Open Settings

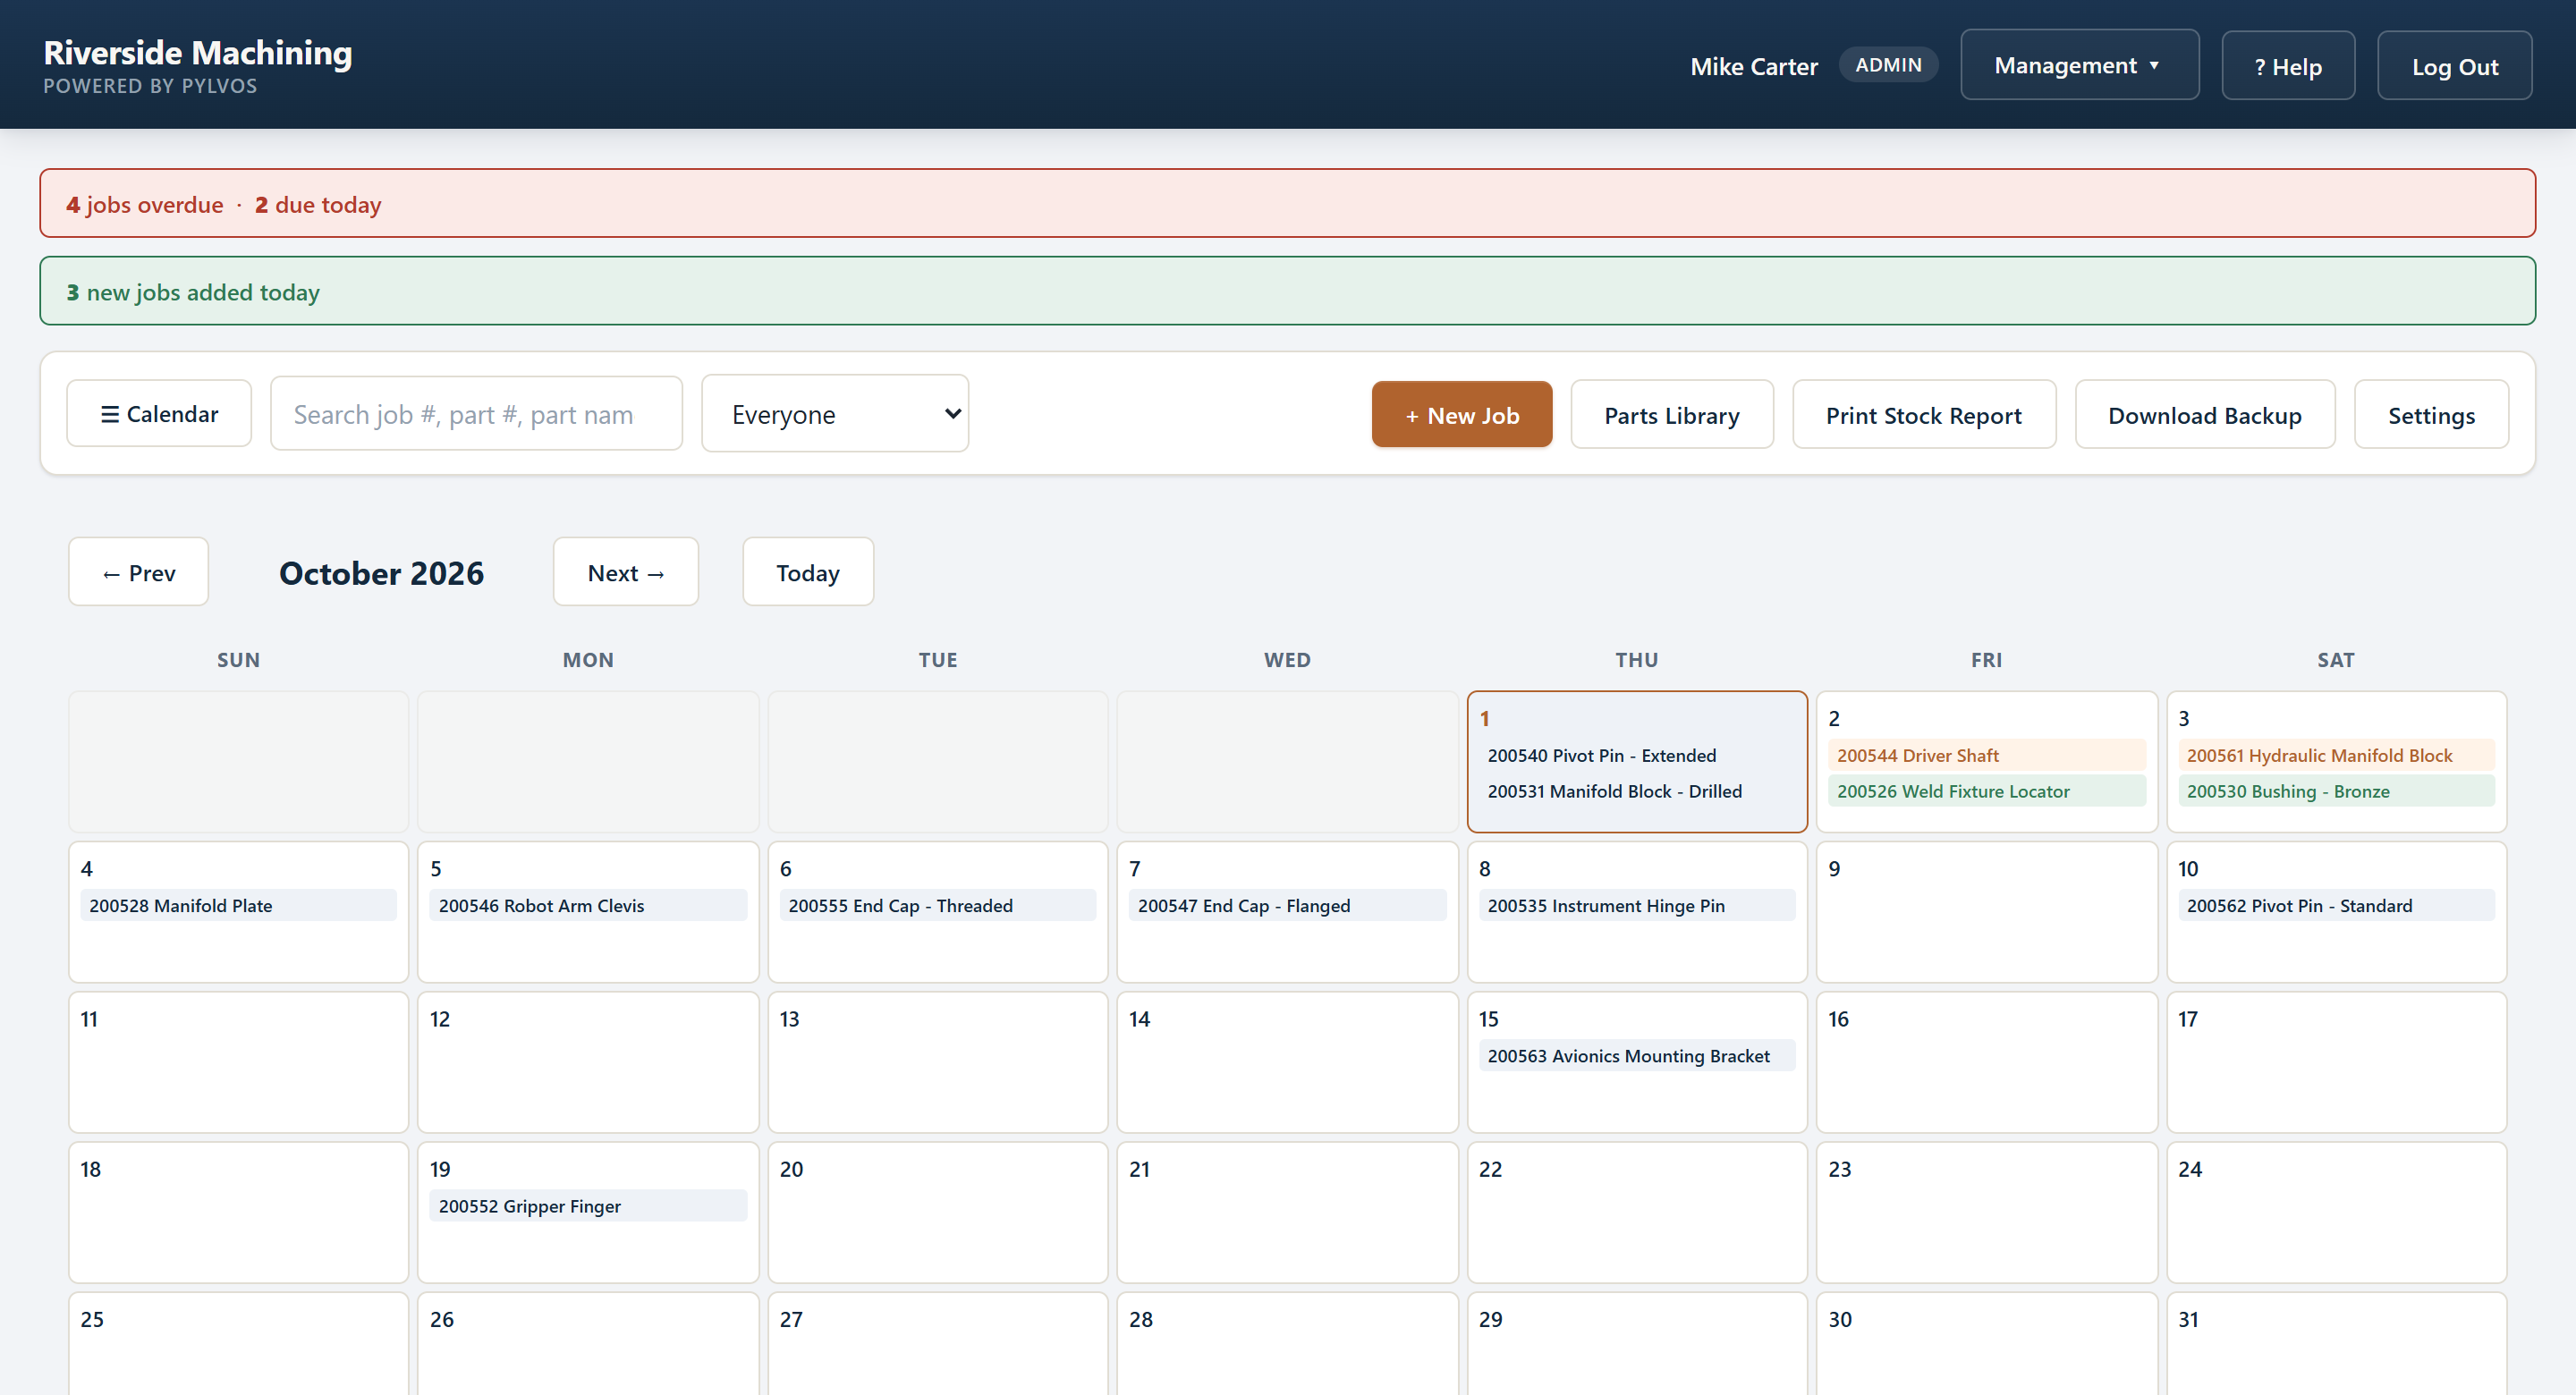2431,414
